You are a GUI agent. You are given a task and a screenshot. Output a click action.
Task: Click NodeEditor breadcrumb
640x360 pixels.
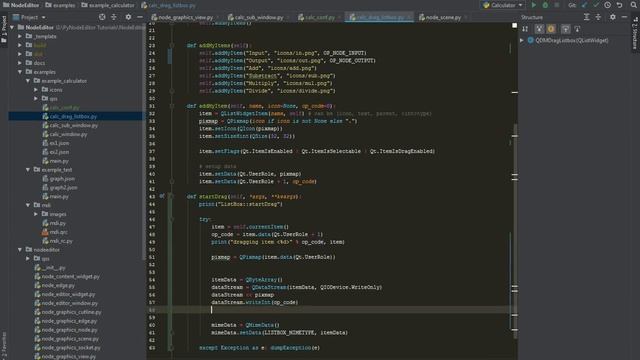pos(21,5)
